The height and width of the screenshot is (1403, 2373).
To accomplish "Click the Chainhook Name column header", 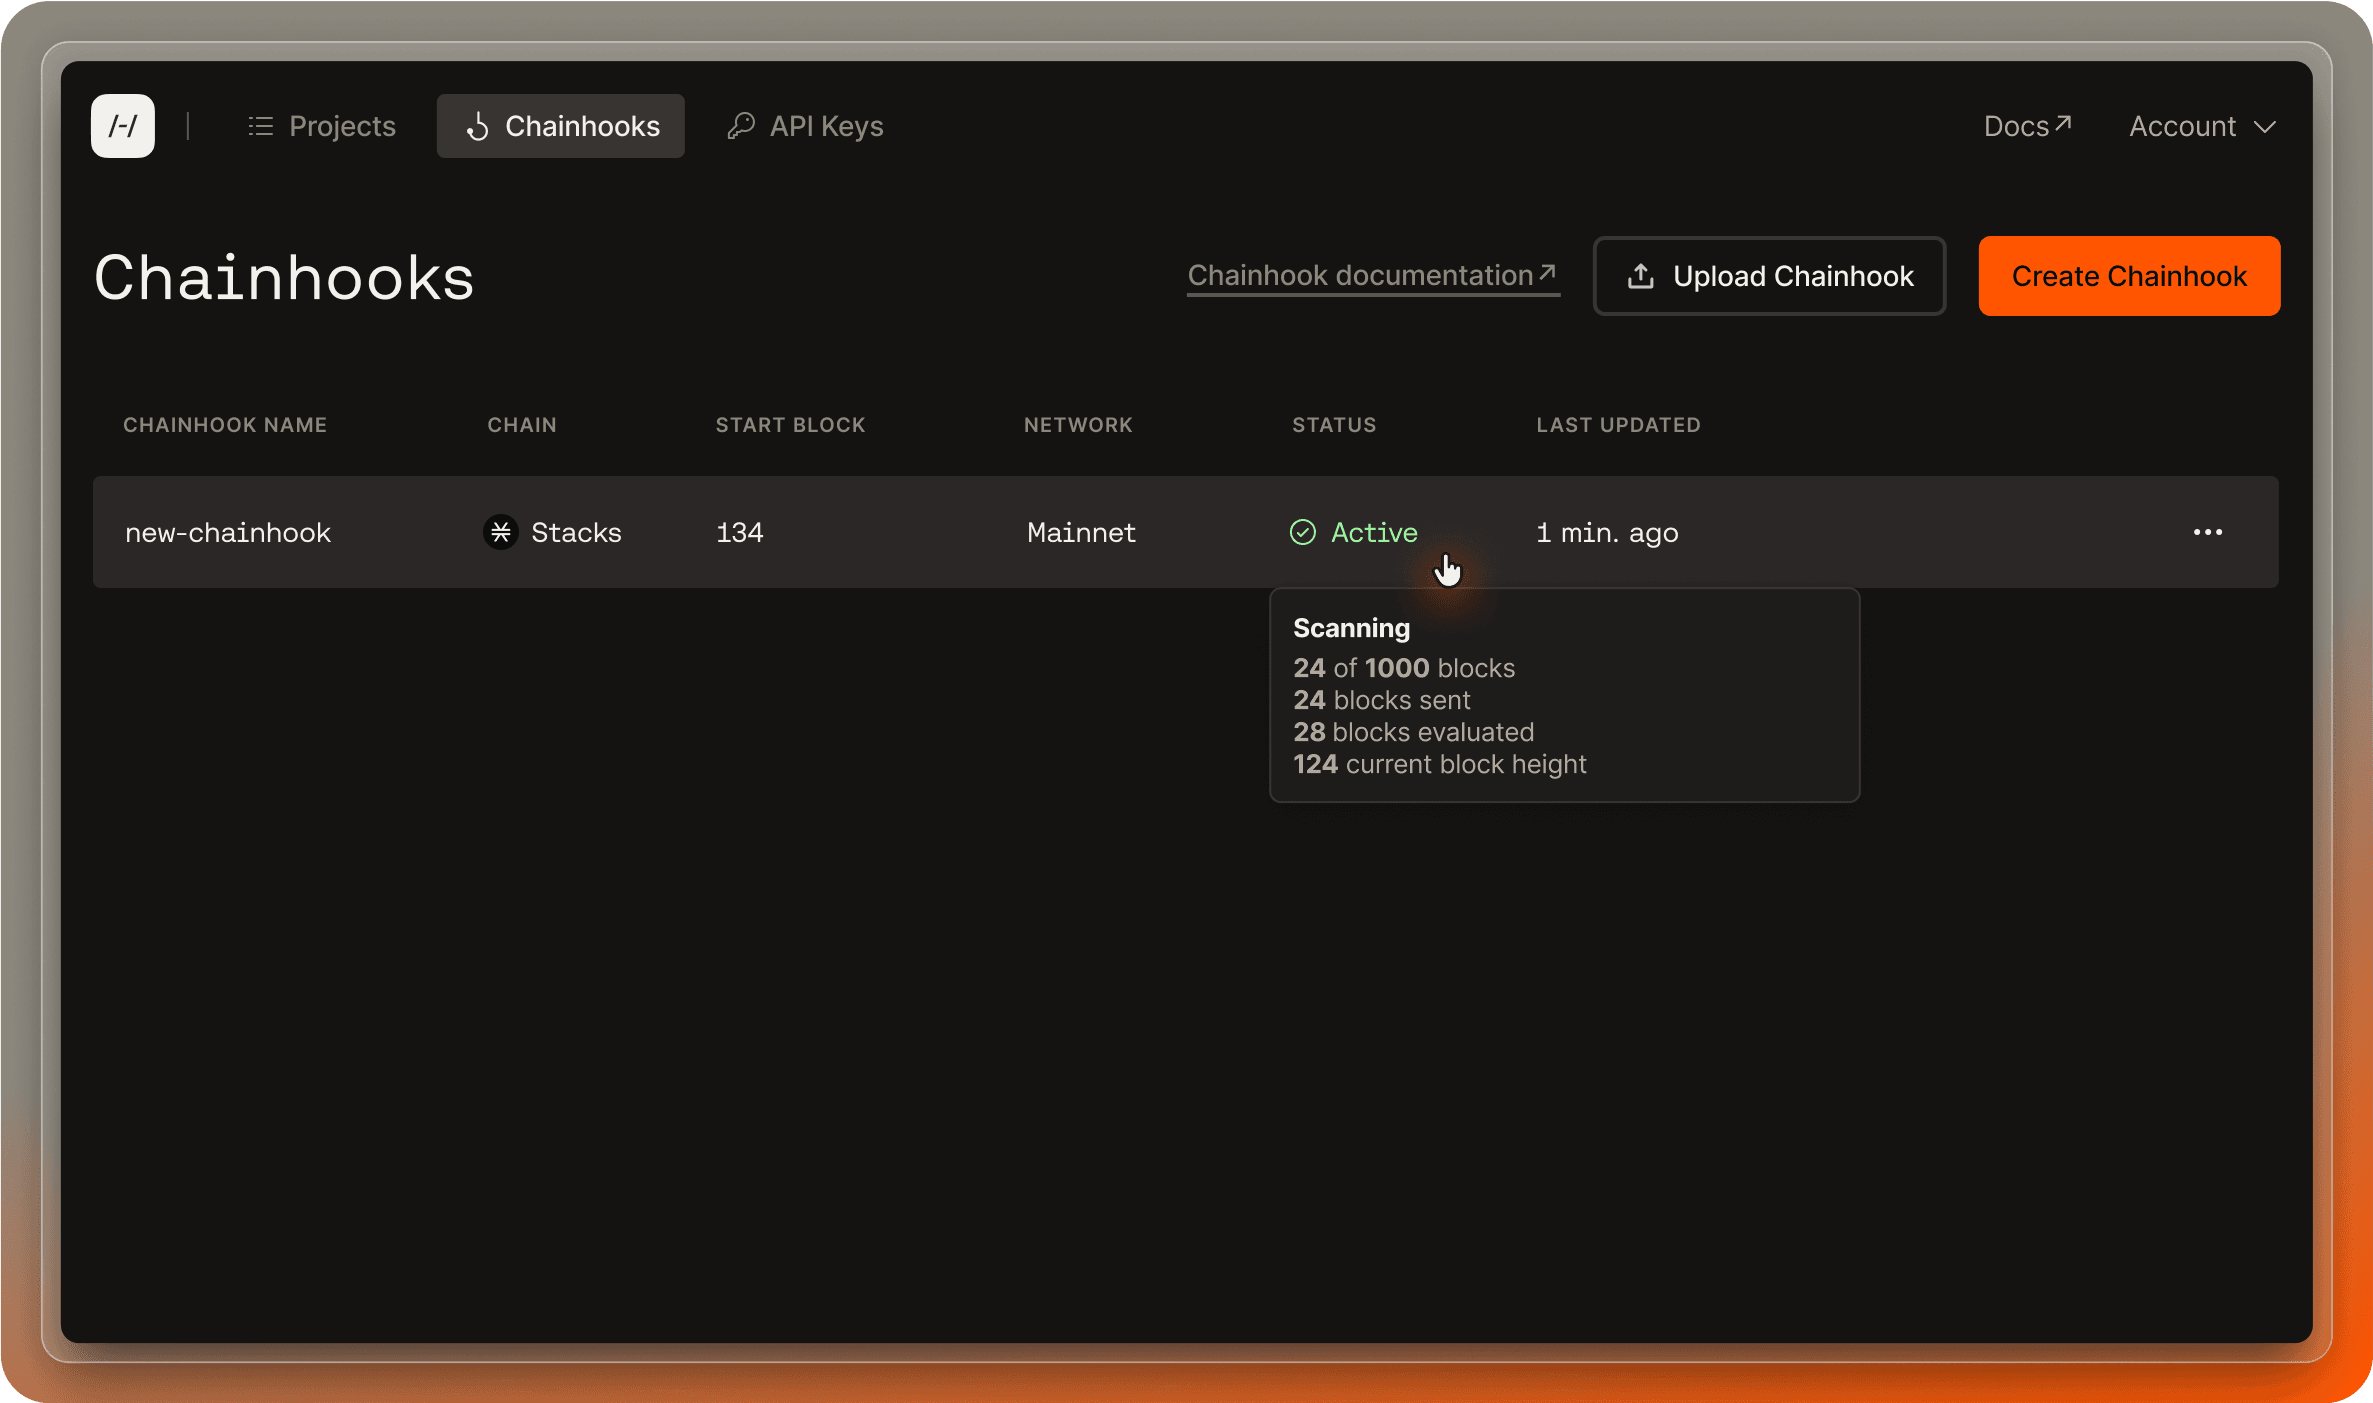I will [225, 425].
